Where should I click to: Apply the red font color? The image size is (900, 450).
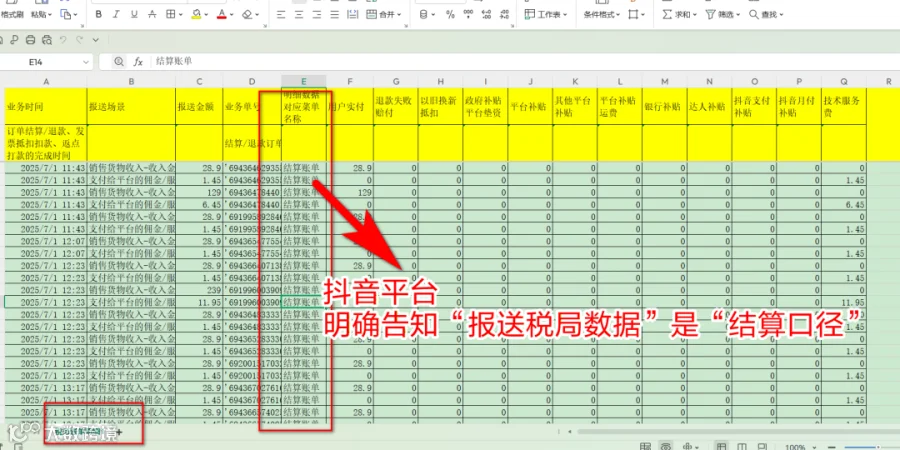point(222,14)
